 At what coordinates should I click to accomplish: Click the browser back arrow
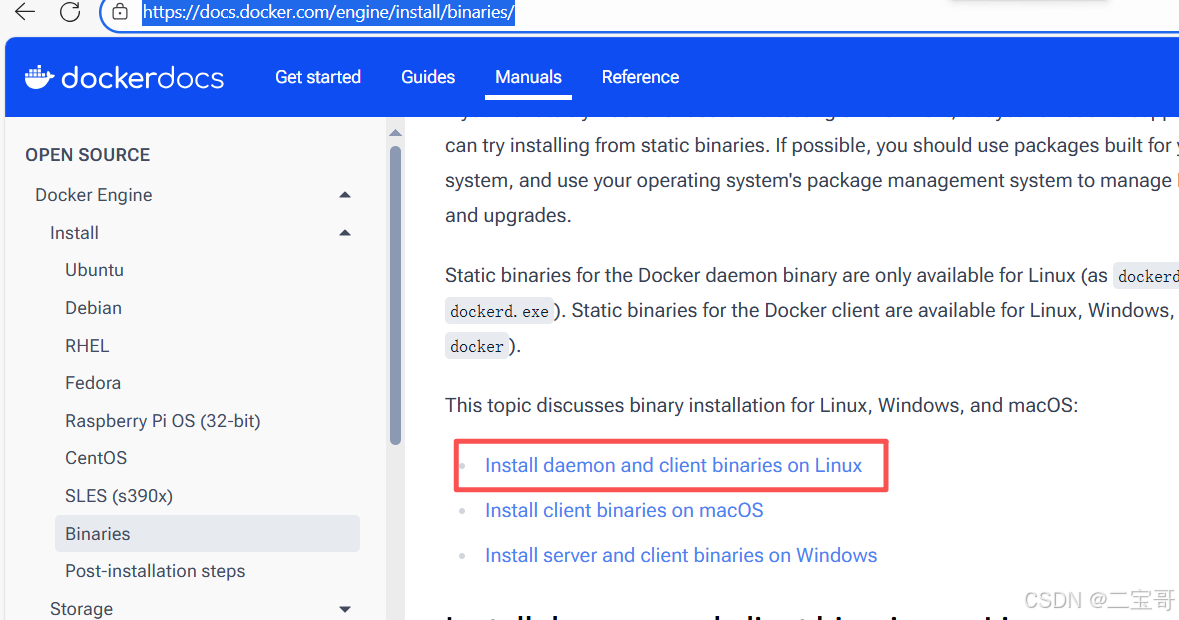click(x=25, y=12)
